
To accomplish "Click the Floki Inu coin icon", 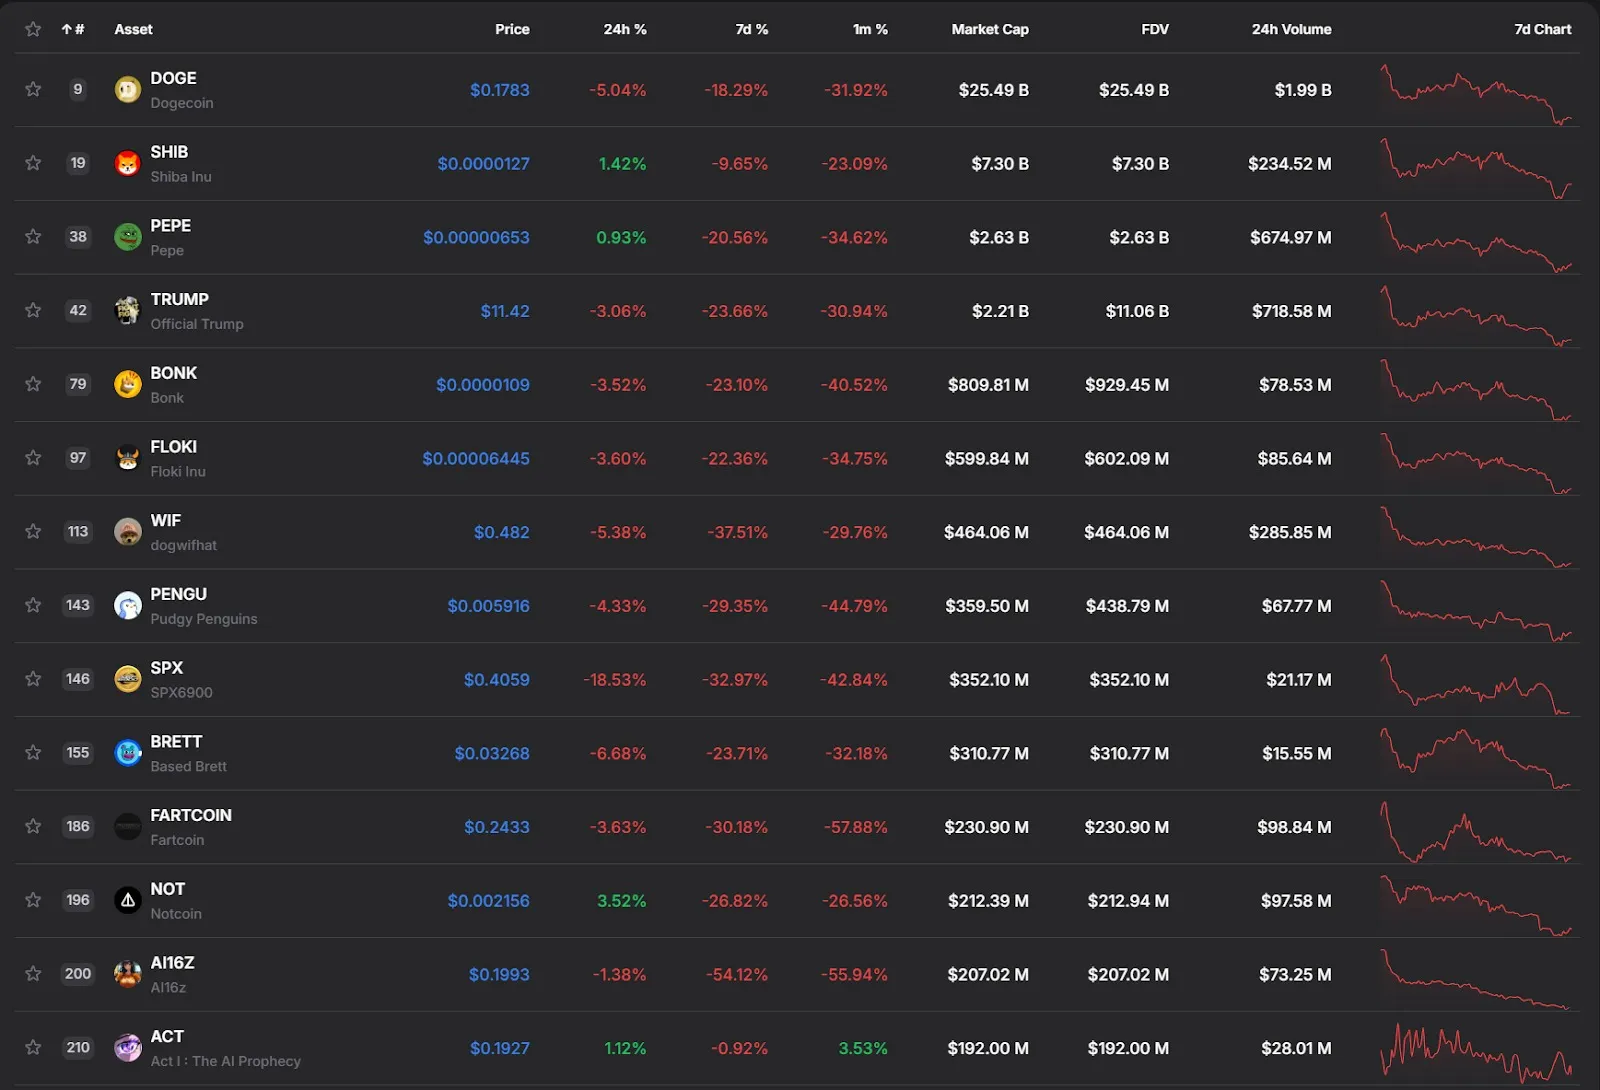I will 128,458.
